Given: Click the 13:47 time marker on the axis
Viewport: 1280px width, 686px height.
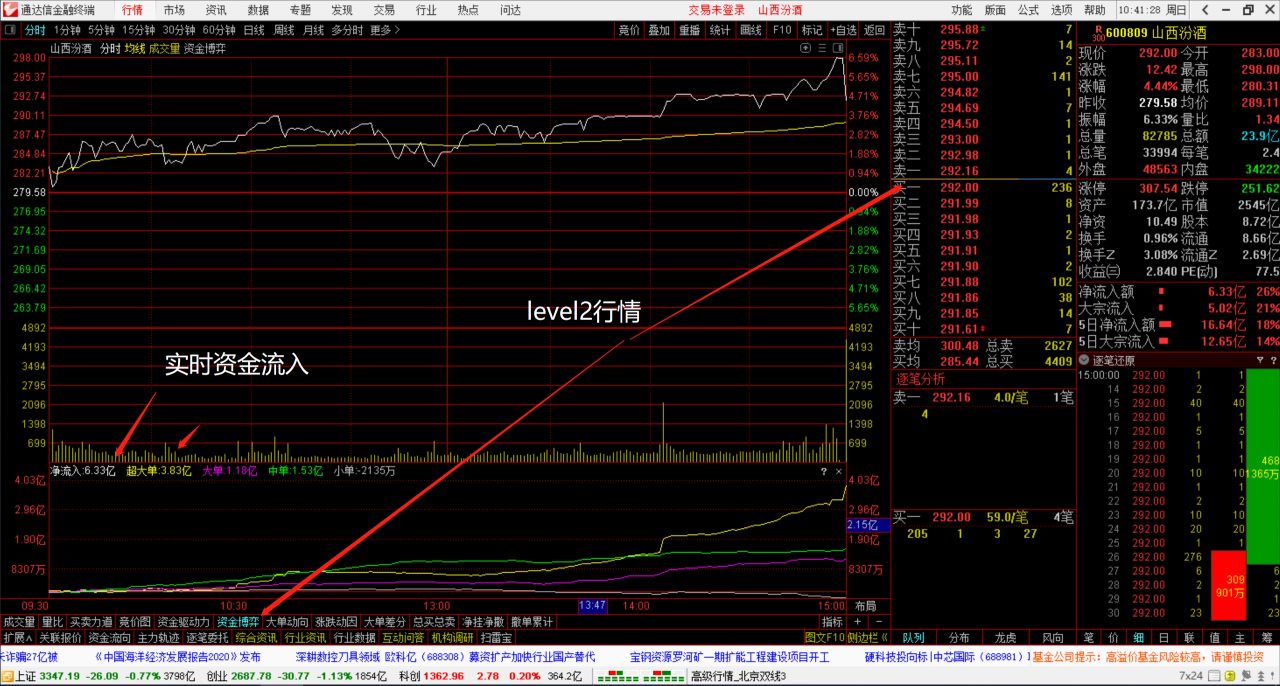Looking at the screenshot, I should (x=593, y=606).
